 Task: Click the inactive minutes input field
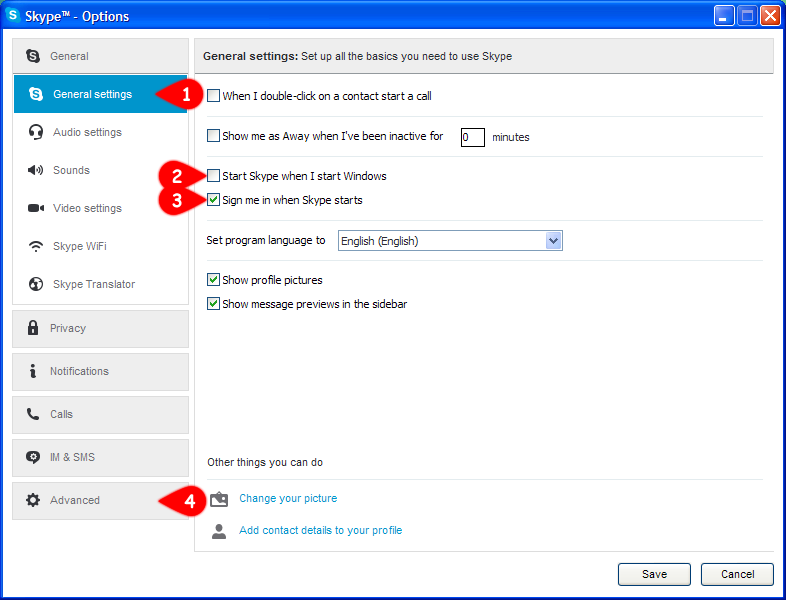[x=473, y=137]
